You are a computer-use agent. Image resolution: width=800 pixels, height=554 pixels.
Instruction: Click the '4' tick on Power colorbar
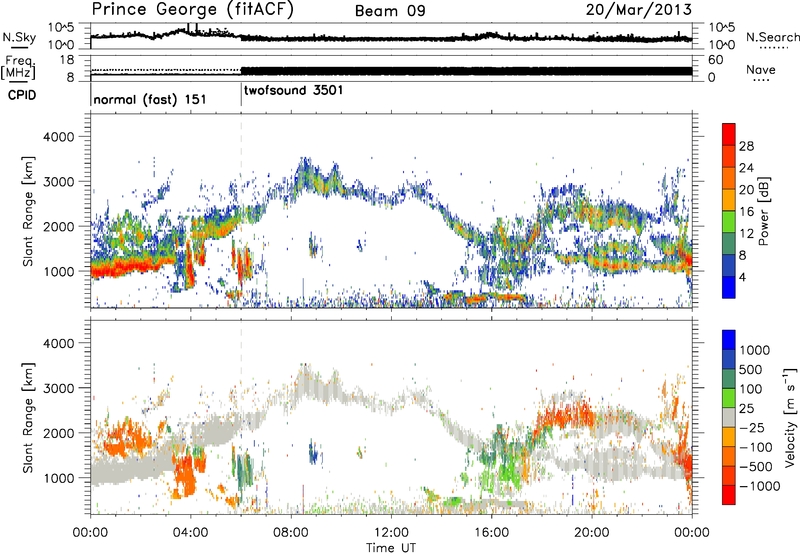click(x=742, y=277)
